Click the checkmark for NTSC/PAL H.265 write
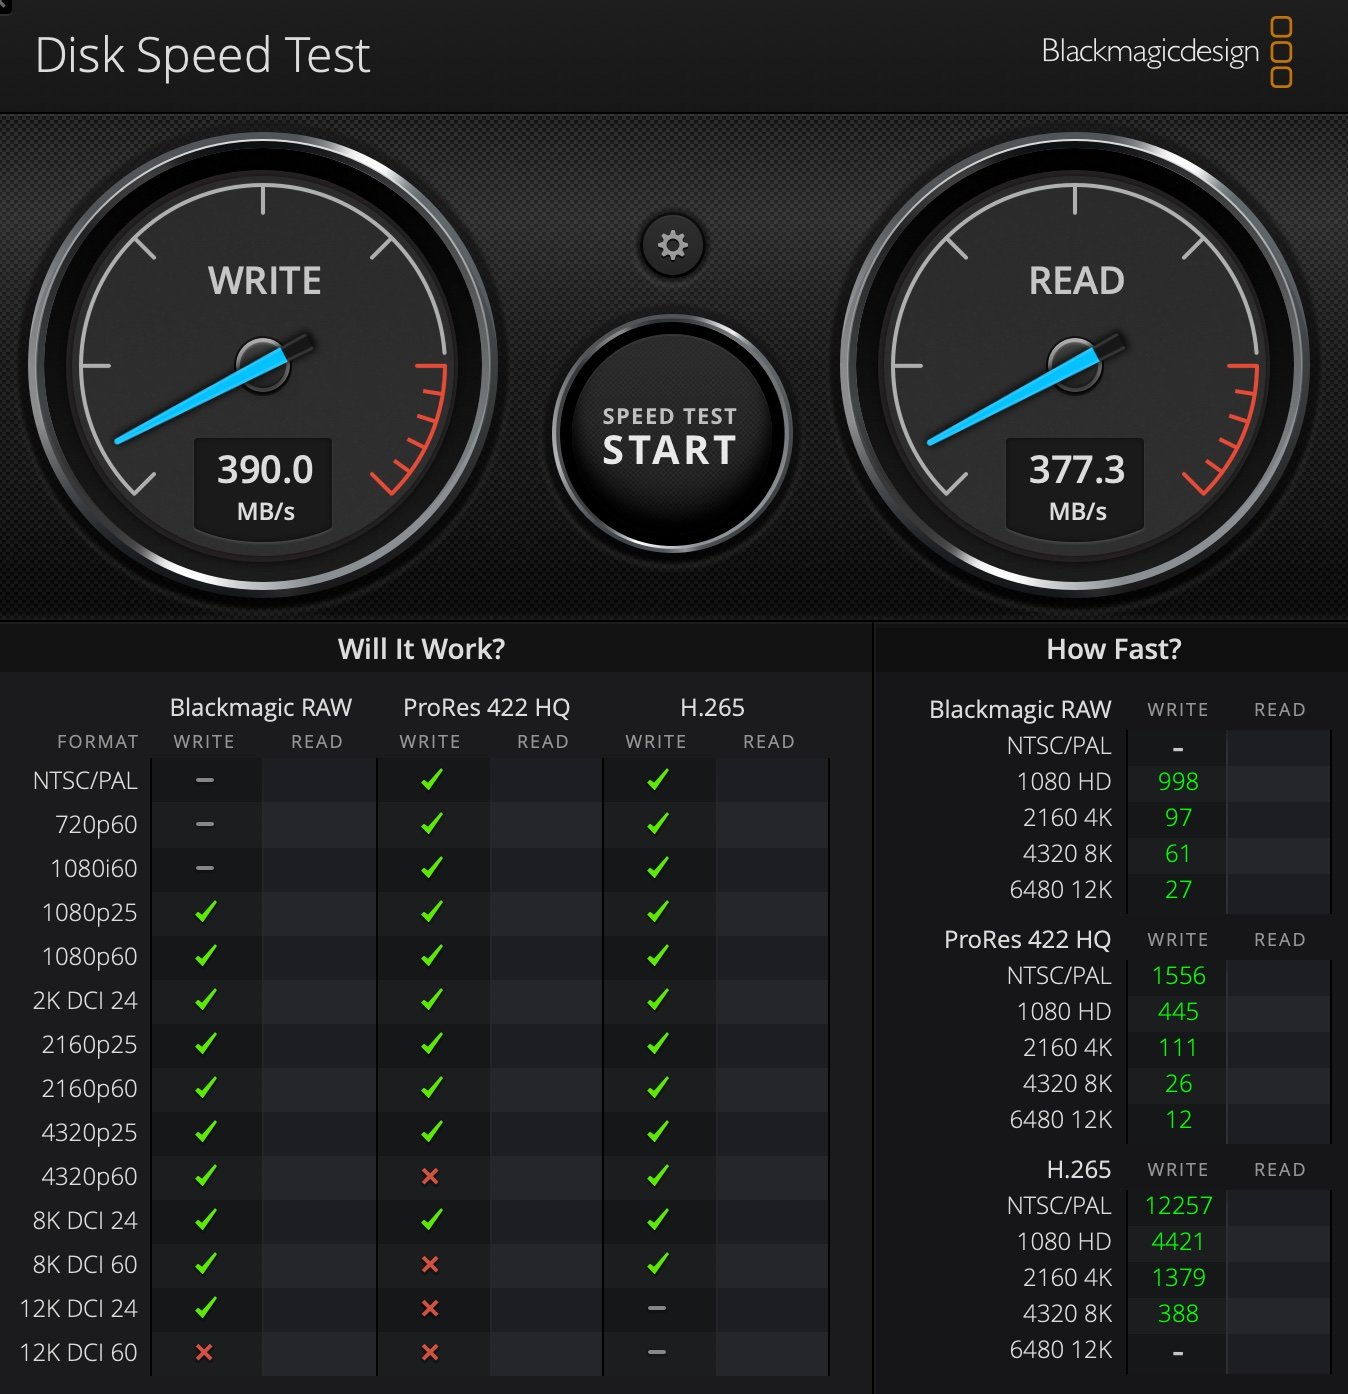This screenshot has width=1348, height=1394. click(657, 779)
